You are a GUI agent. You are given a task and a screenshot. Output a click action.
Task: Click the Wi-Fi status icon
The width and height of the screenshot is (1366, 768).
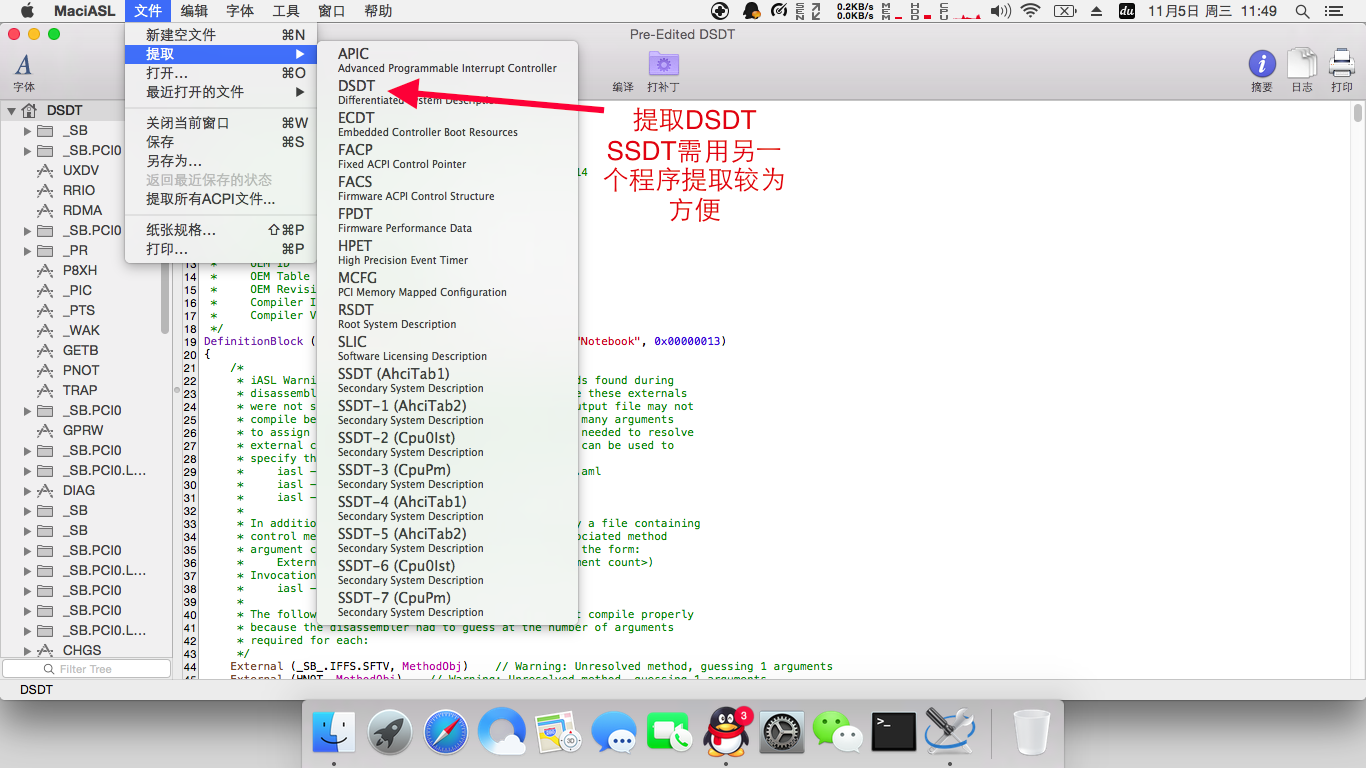coord(1030,11)
